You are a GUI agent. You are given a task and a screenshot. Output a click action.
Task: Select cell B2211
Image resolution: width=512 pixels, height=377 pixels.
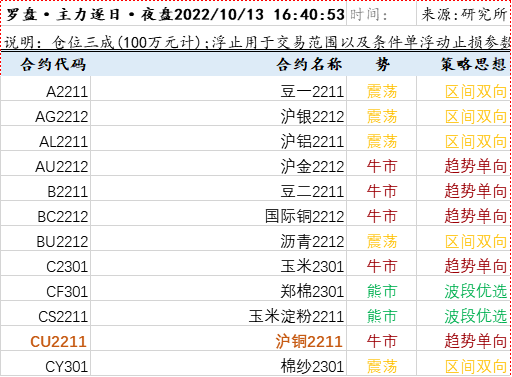(46, 188)
